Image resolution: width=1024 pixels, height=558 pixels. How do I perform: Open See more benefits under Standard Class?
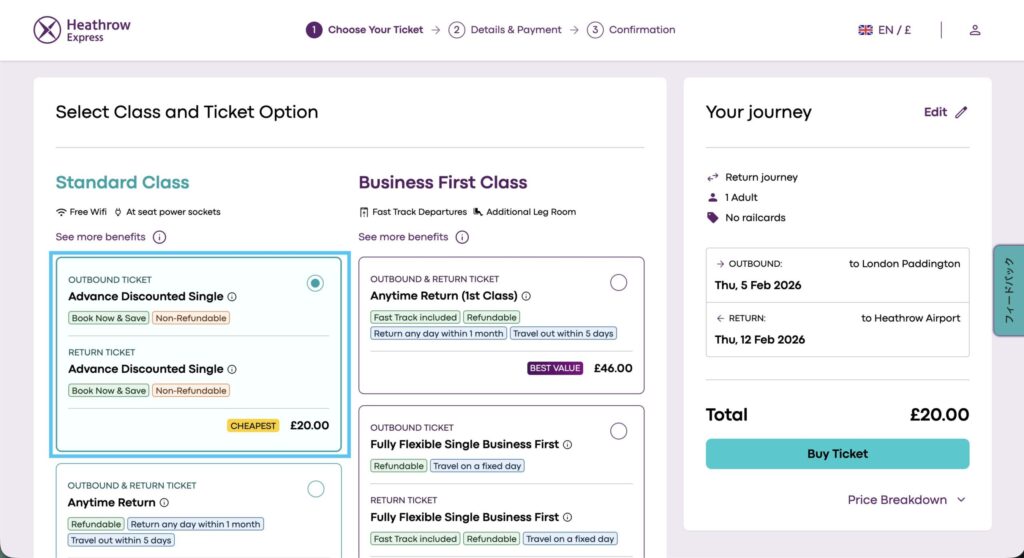pos(101,237)
